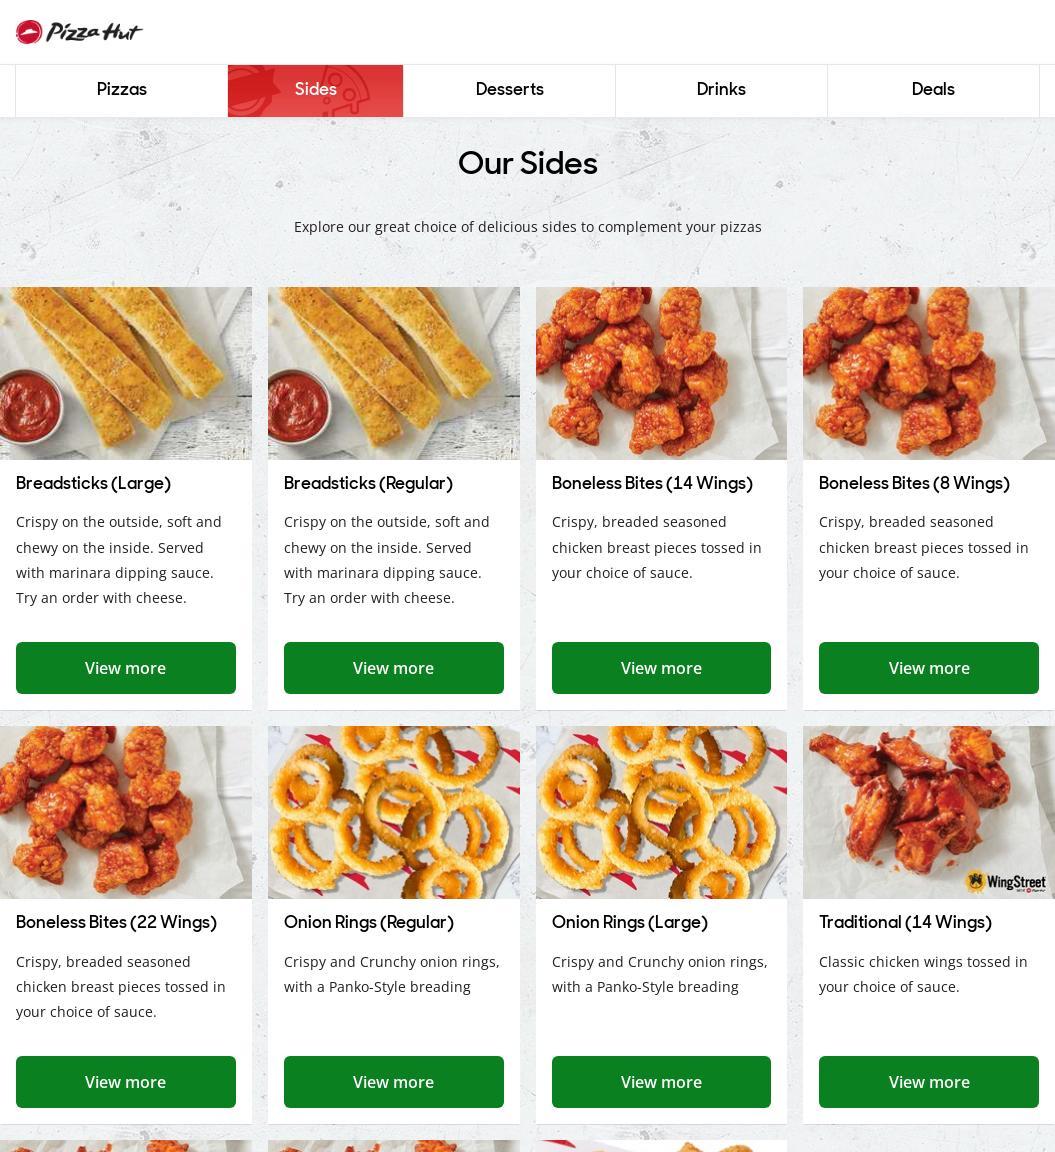View more for Traditional (14 Wings)
The height and width of the screenshot is (1152, 1055).
(x=929, y=1081)
